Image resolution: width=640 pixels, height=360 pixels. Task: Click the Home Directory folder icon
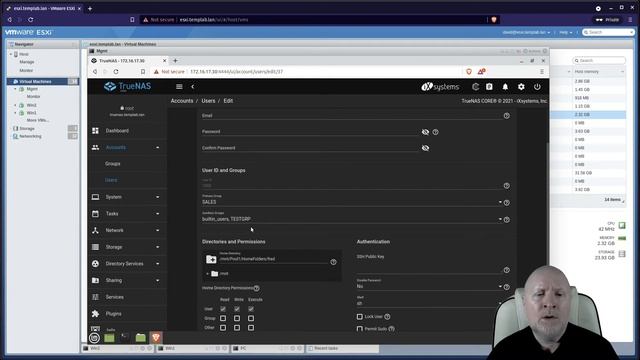(211, 259)
